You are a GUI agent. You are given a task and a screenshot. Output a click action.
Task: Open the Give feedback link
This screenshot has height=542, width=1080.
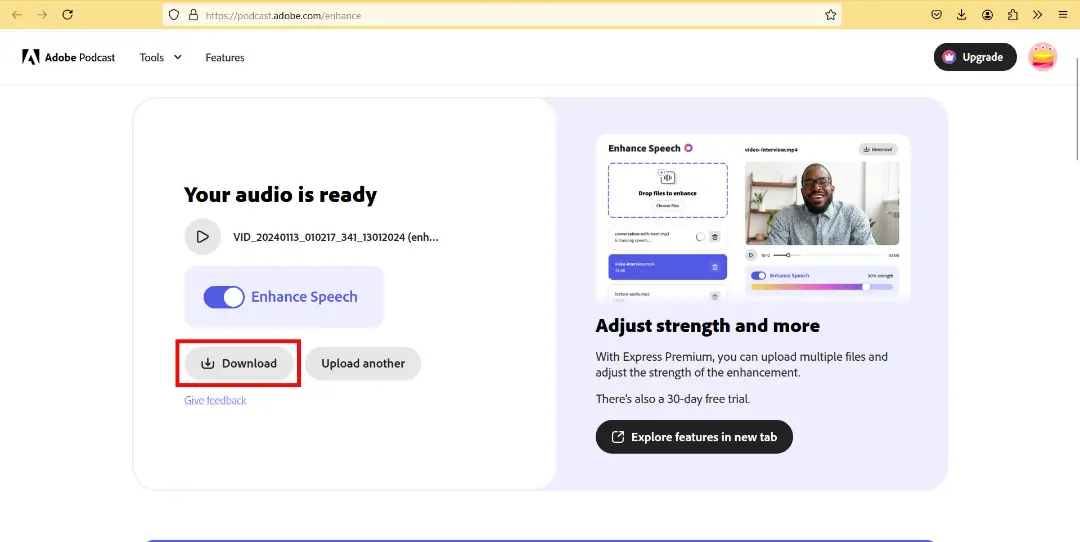[x=215, y=400]
